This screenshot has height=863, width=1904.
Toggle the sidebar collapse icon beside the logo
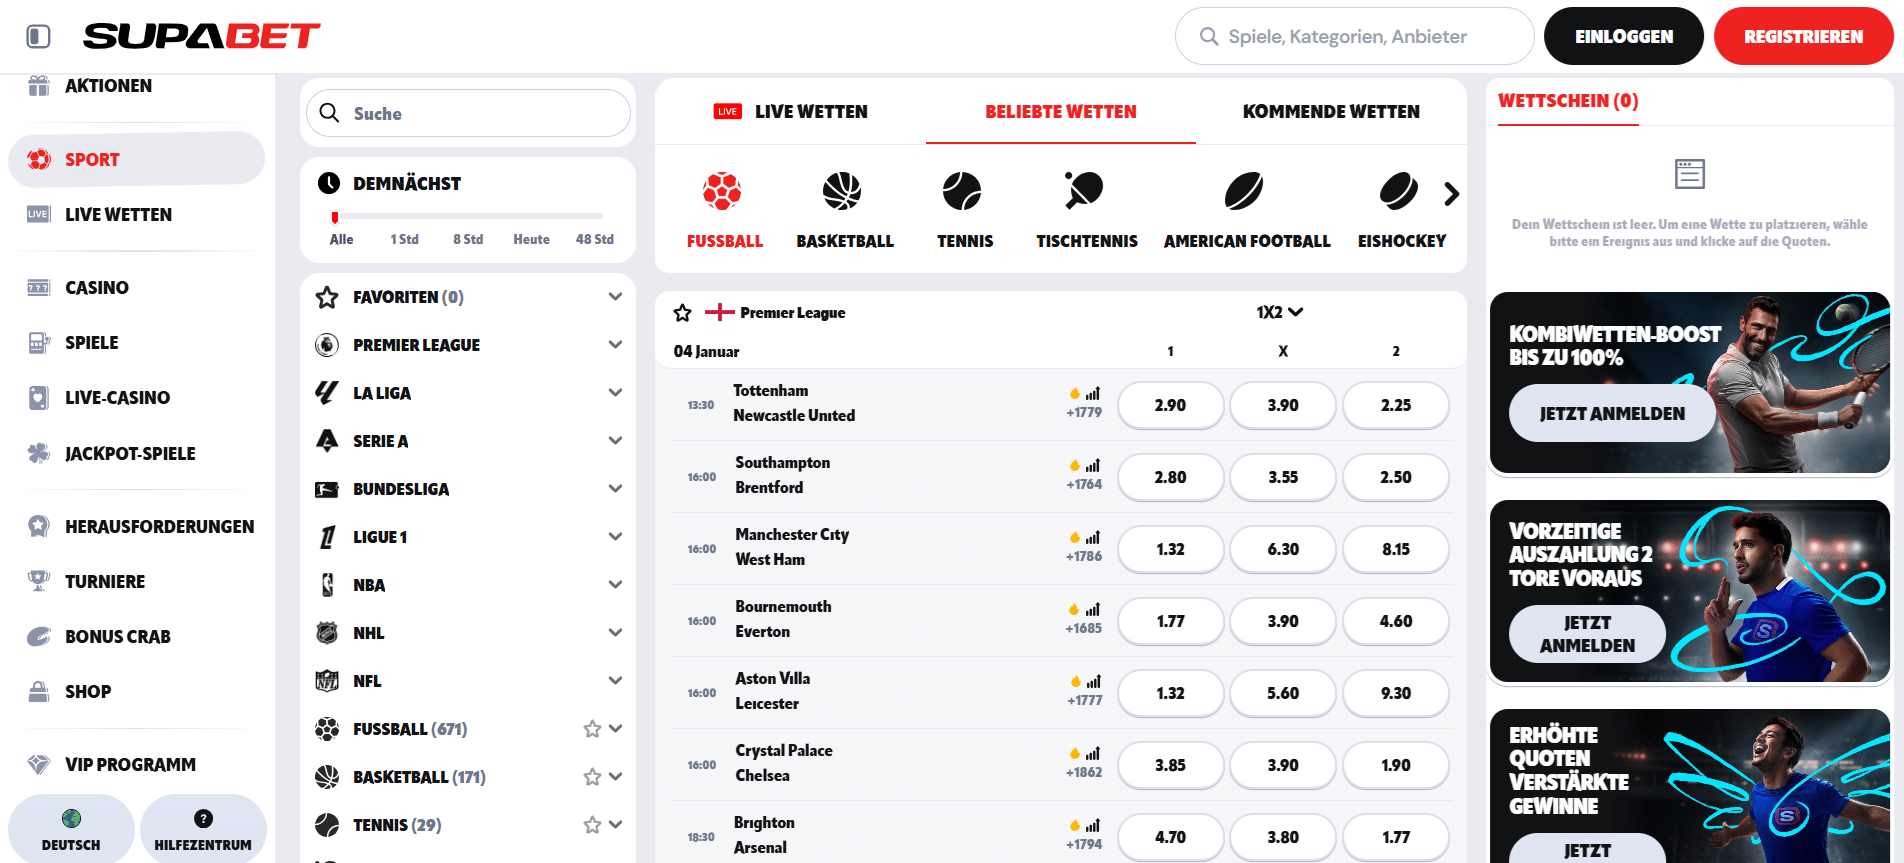[x=38, y=37]
